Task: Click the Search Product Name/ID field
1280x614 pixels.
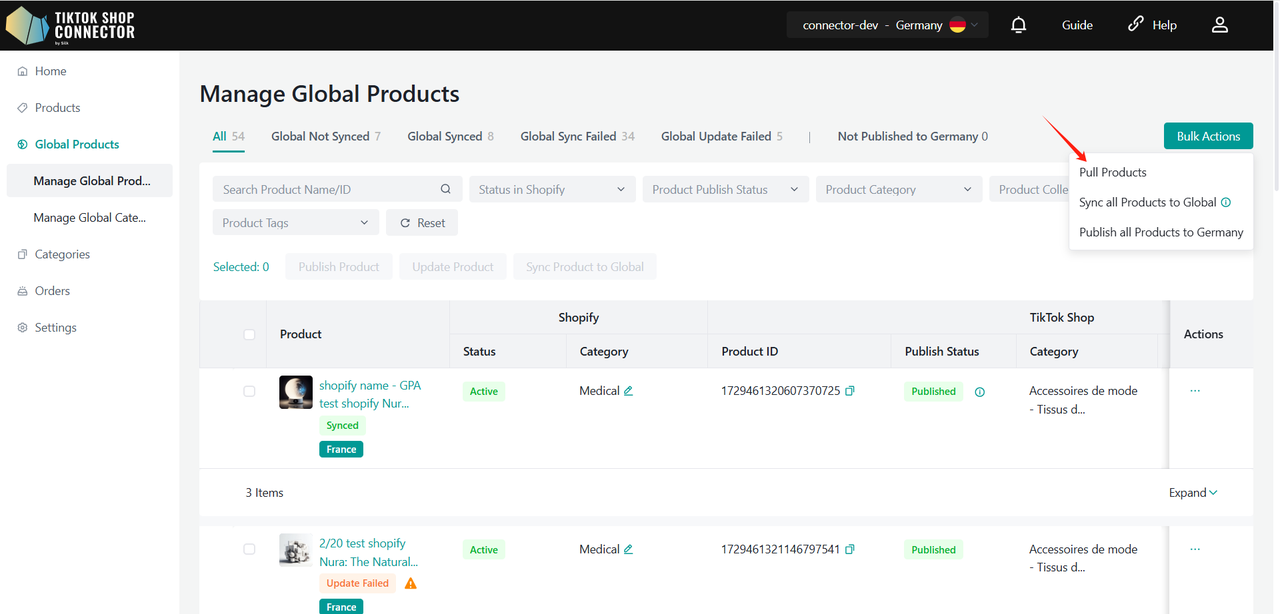Action: click(328, 189)
